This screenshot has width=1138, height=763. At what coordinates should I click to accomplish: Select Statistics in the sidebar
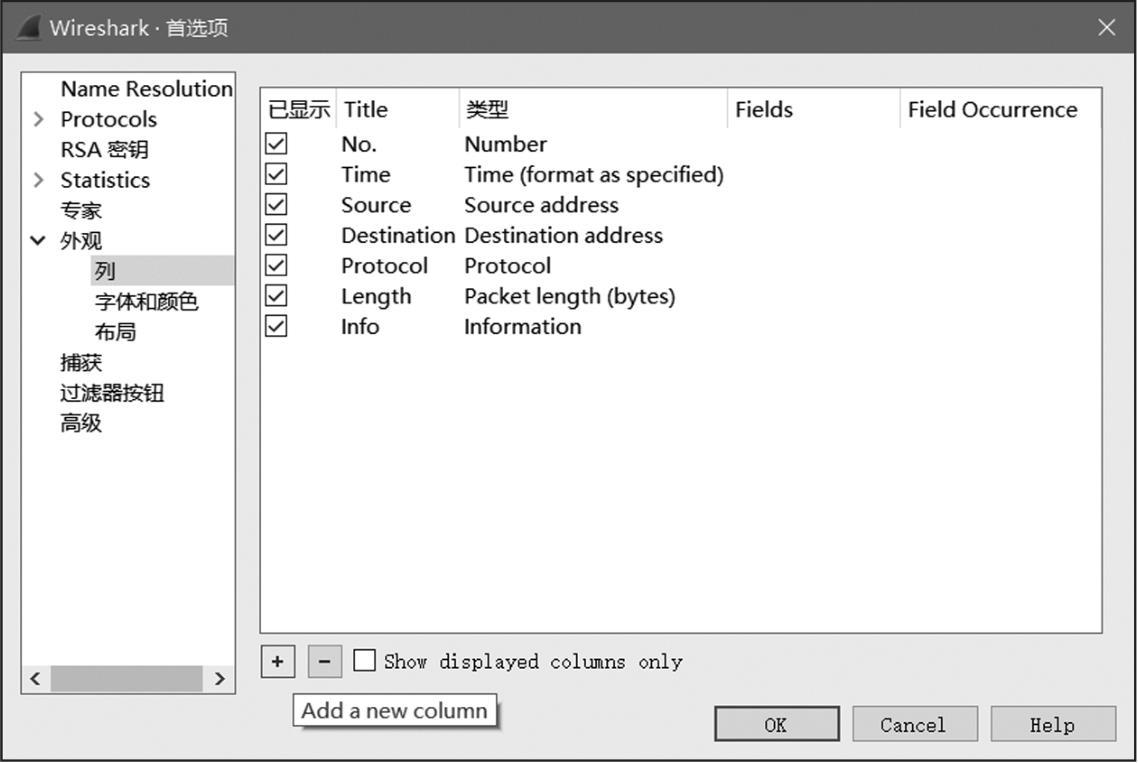click(x=105, y=180)
